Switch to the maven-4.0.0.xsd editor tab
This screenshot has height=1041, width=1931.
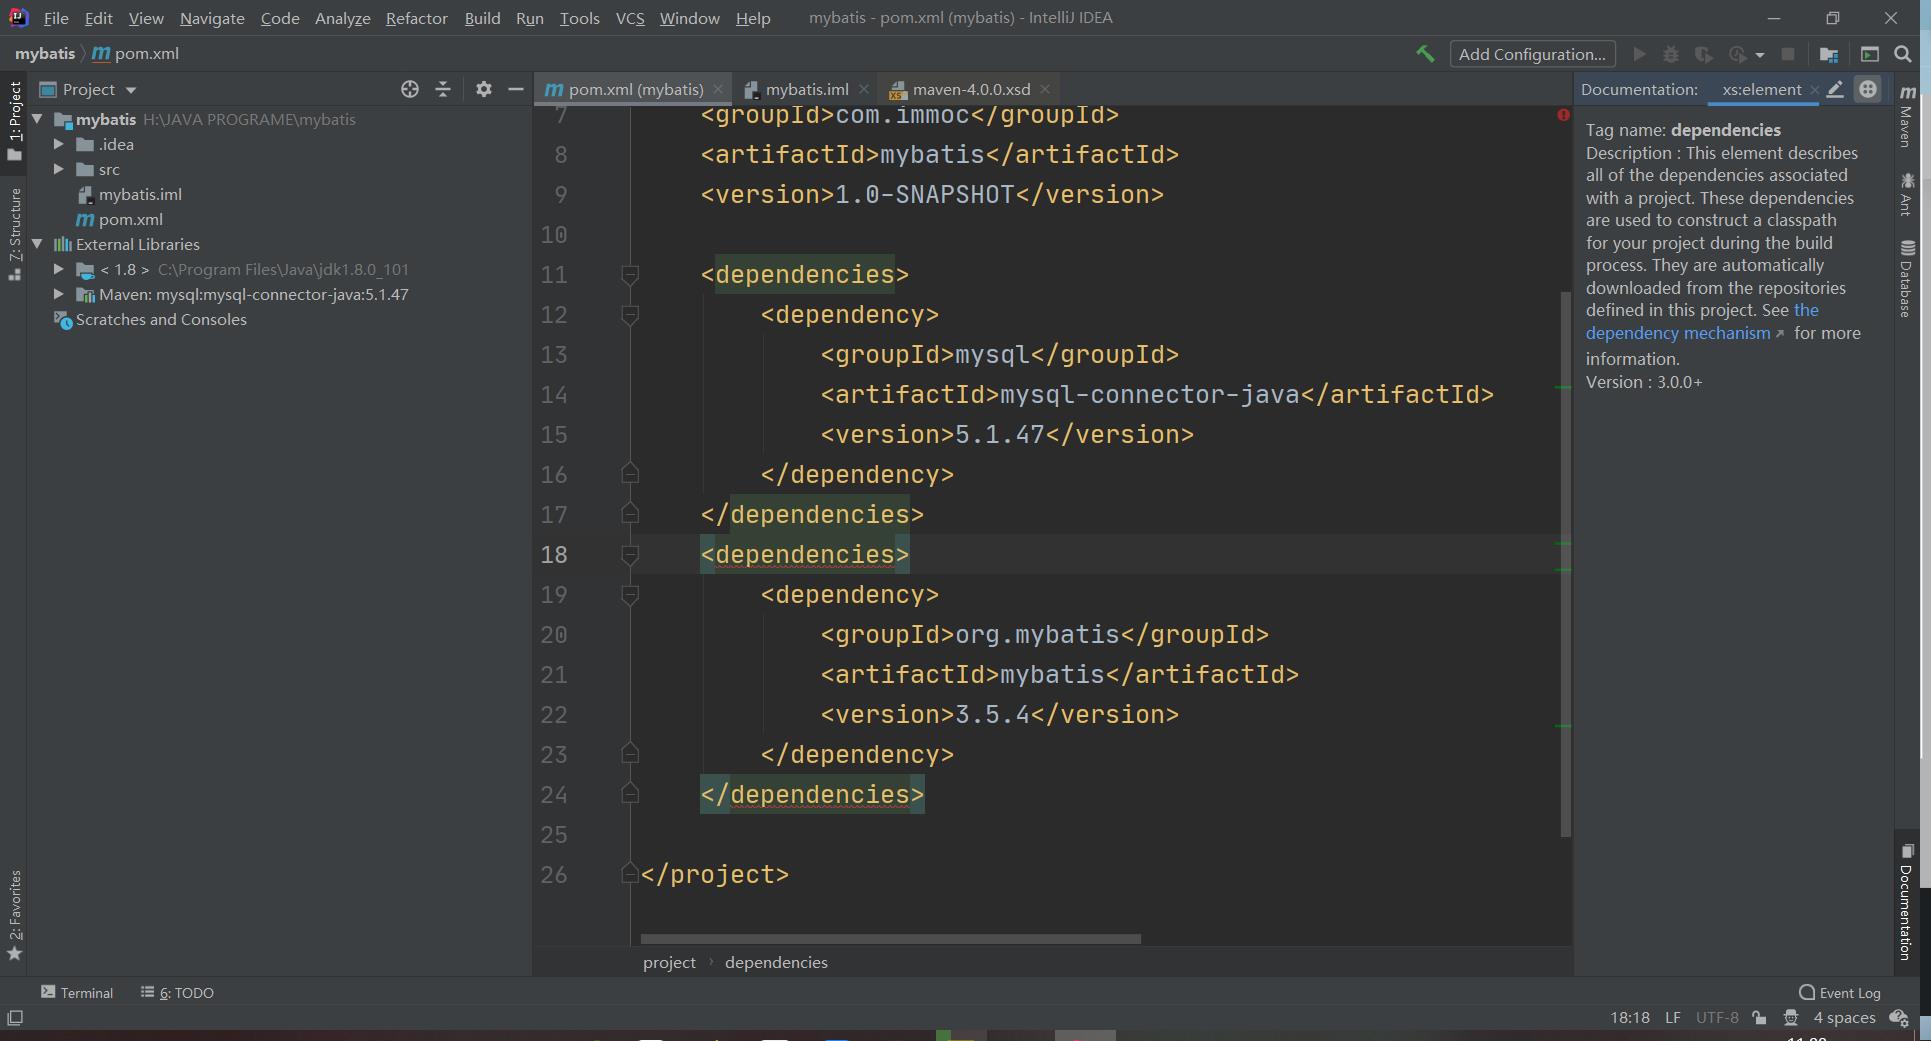point(971,89)
